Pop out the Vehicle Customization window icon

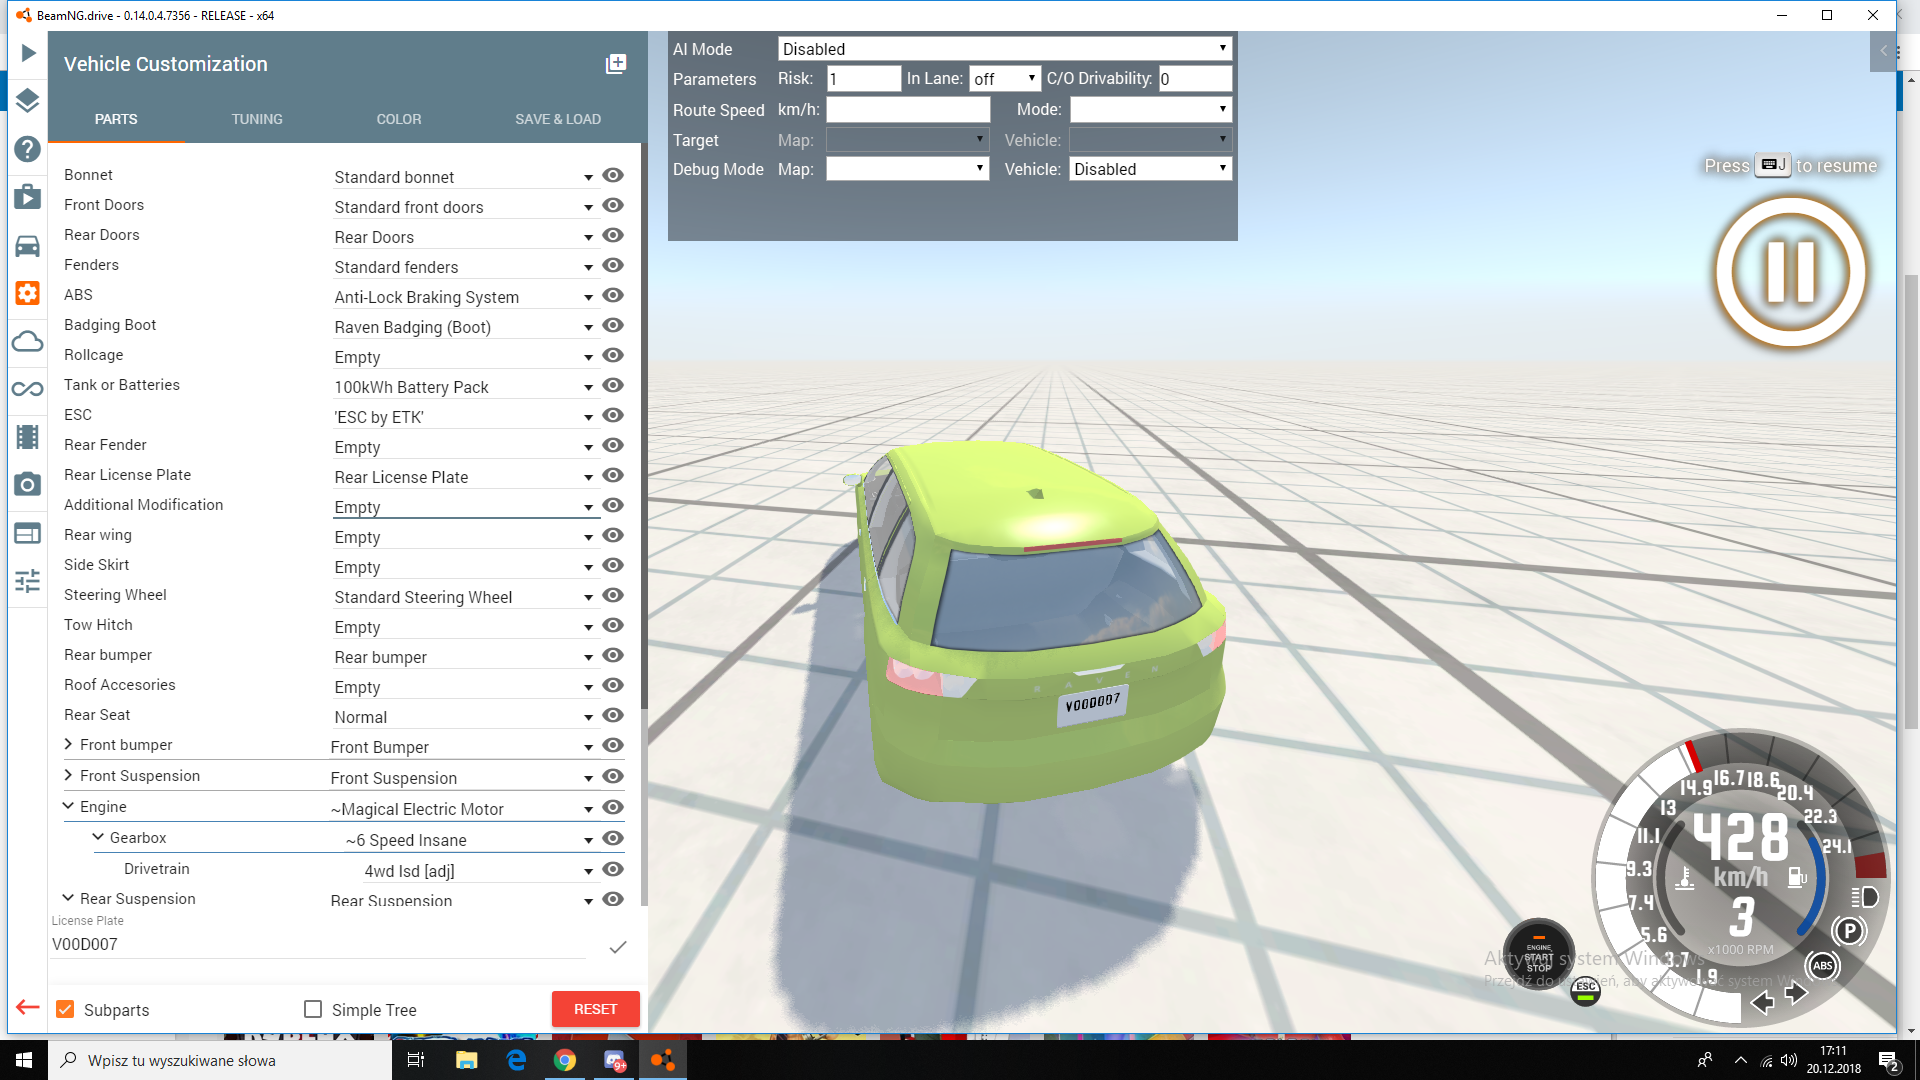pyautogui.click(x=616, y=64)
